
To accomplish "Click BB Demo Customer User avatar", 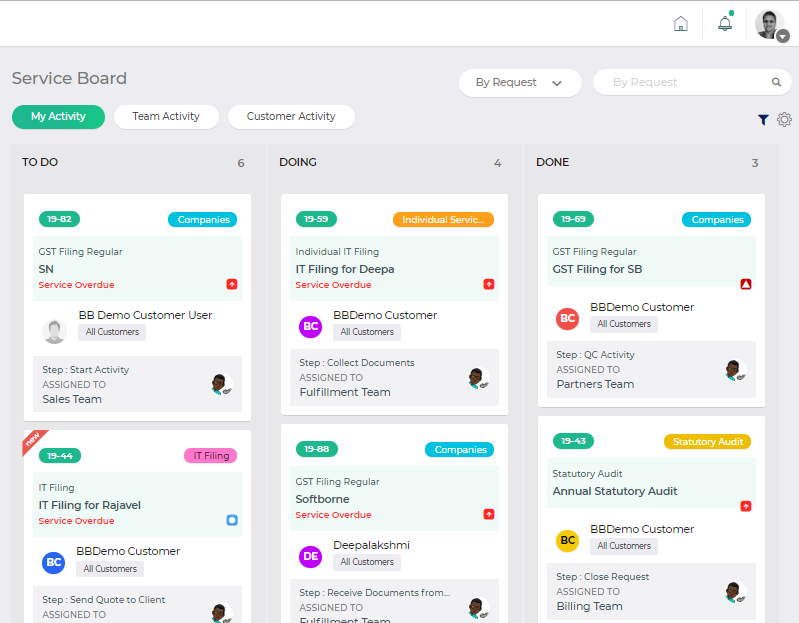I will (54, 331).
